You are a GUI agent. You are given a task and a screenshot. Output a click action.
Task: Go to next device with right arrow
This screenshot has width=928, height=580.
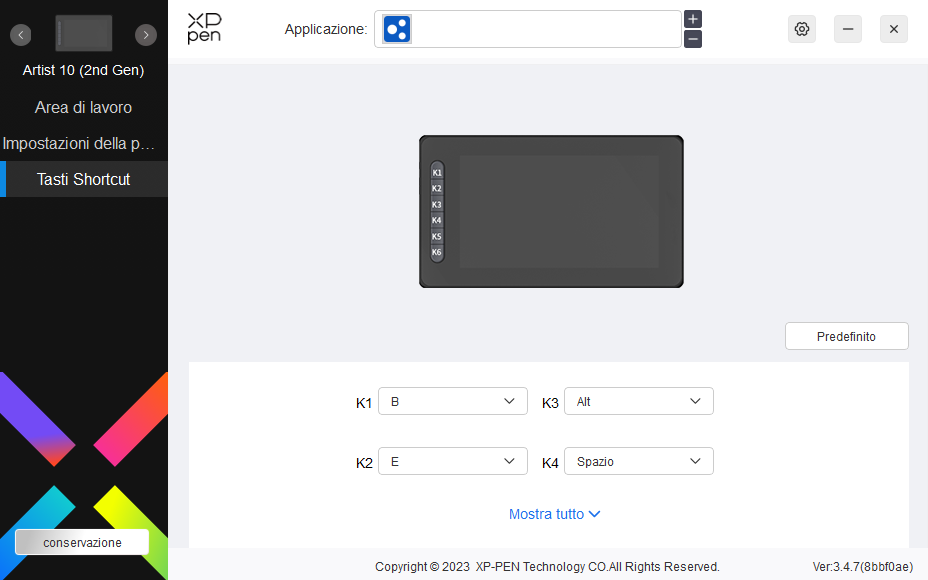click(x=146, y=35)
